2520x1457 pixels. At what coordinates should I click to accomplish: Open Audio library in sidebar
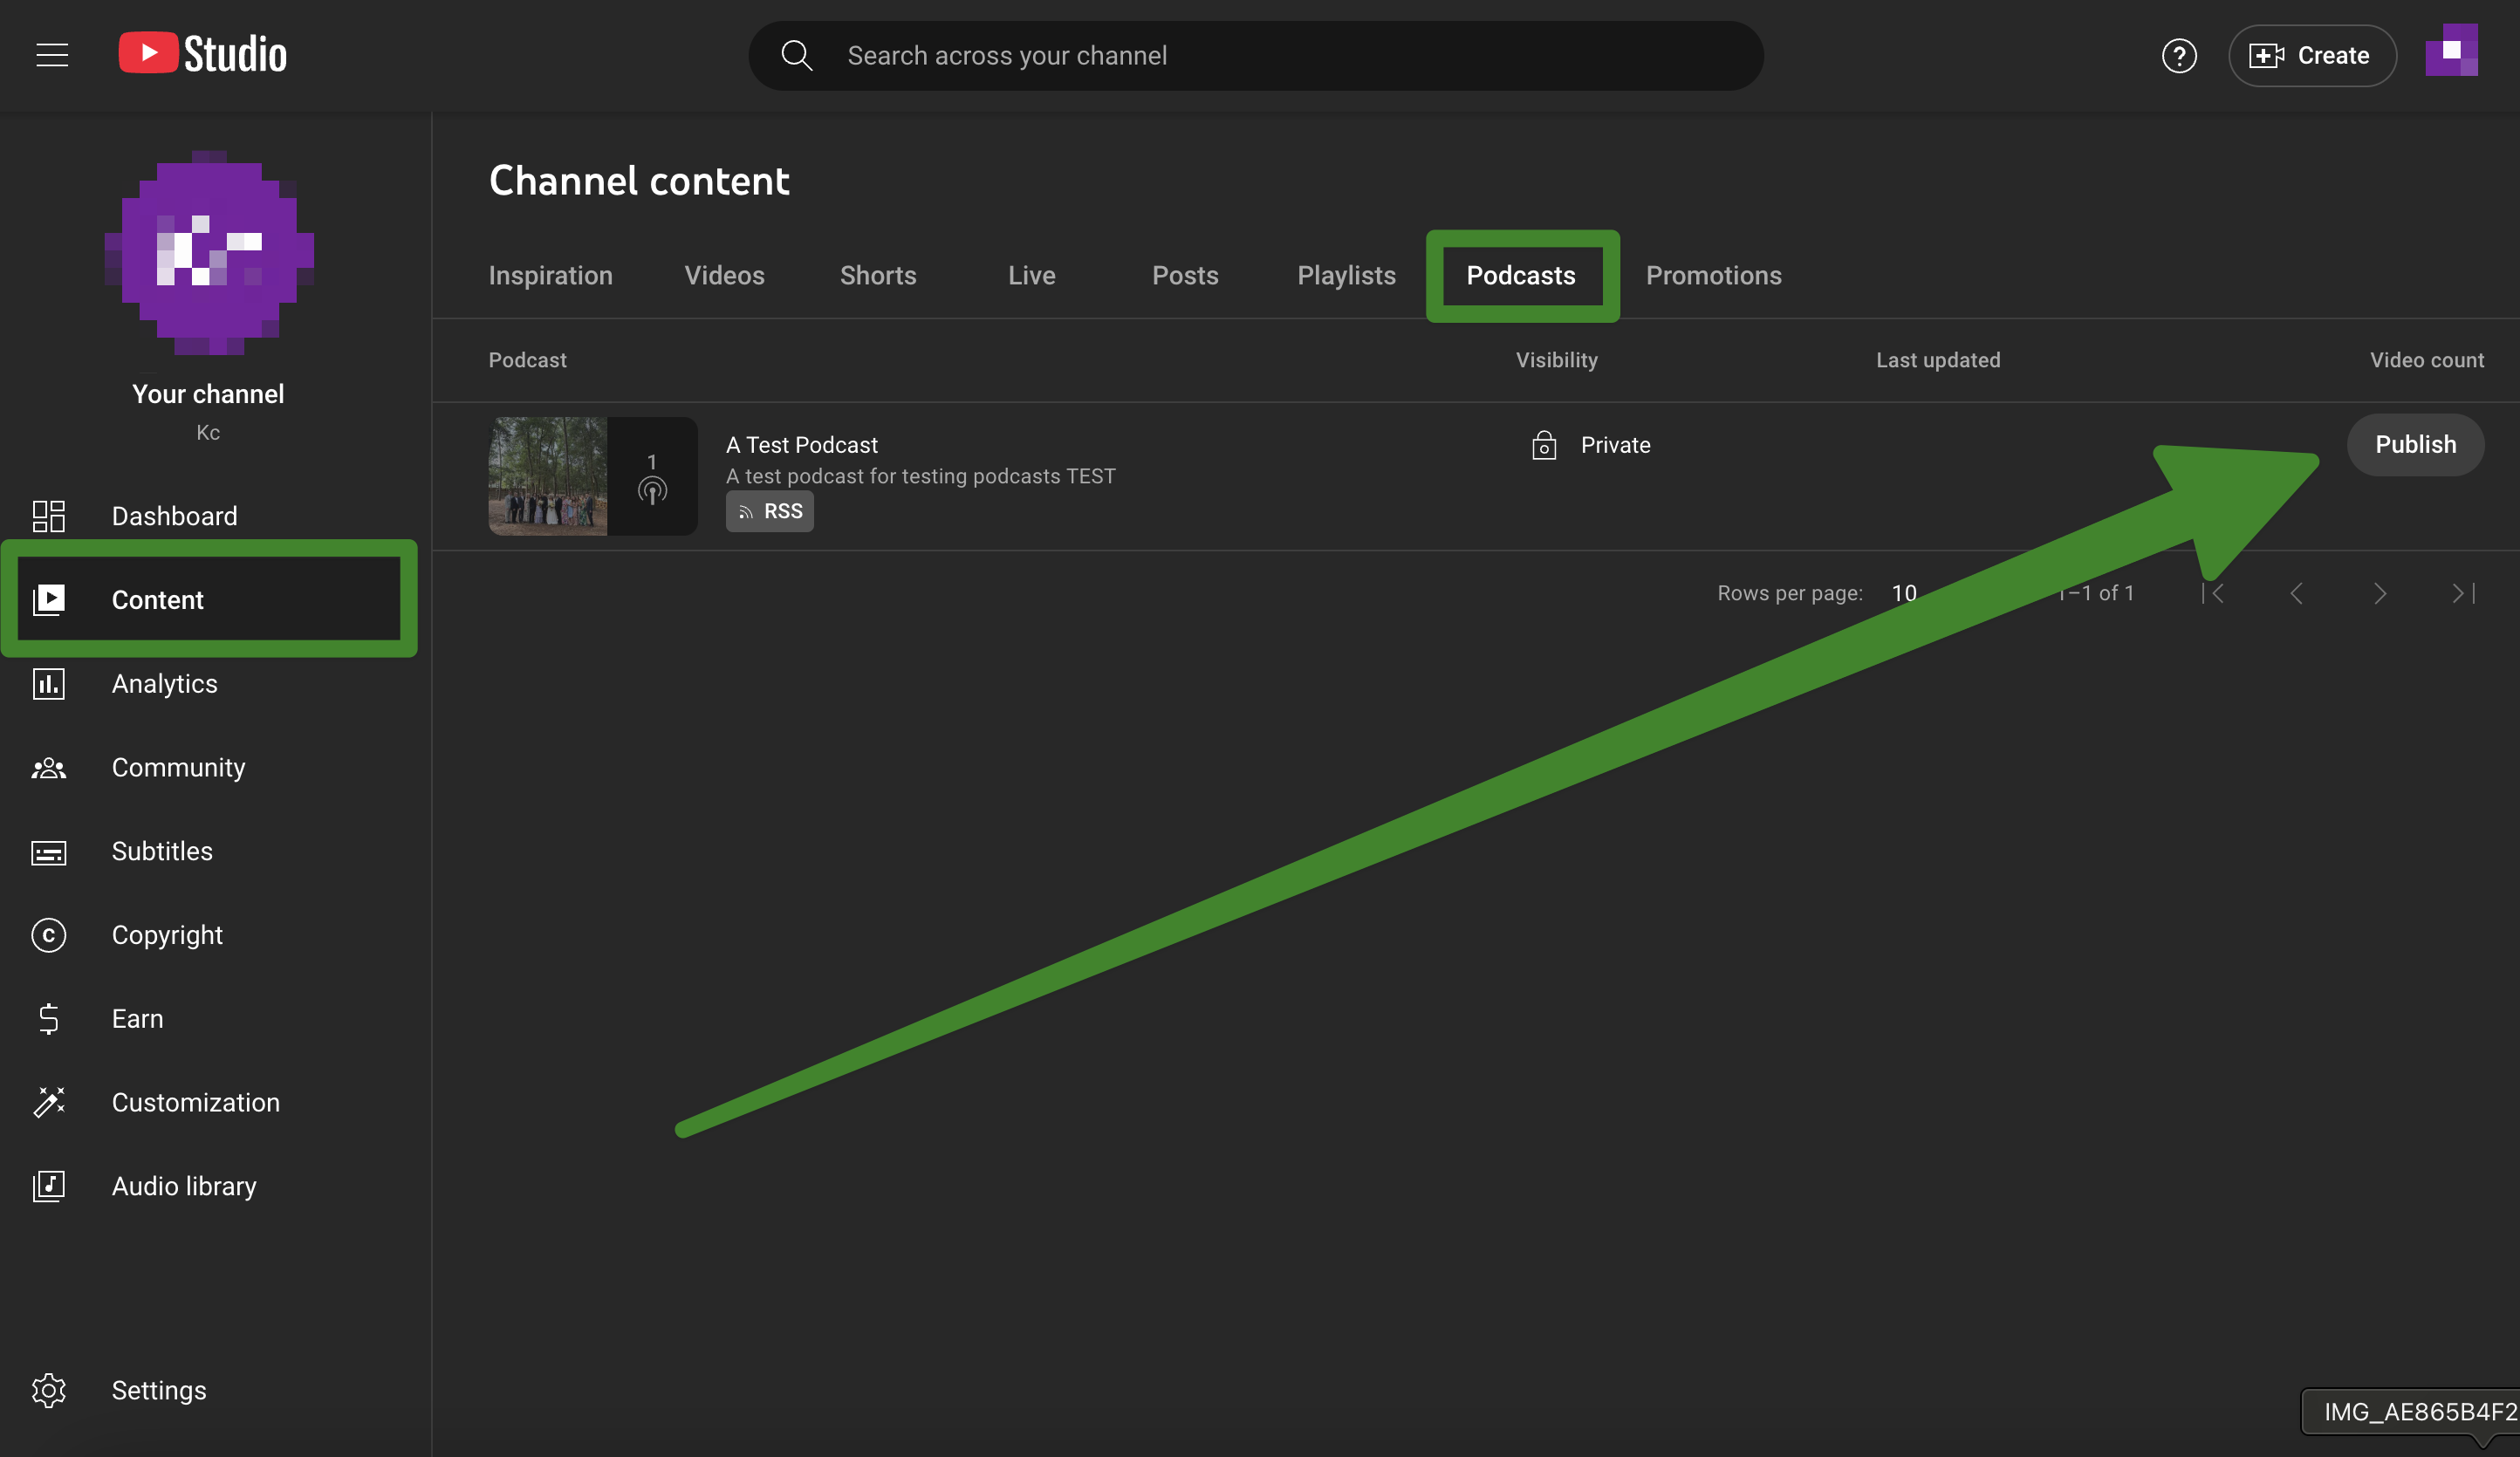[x=184, y=1186]
